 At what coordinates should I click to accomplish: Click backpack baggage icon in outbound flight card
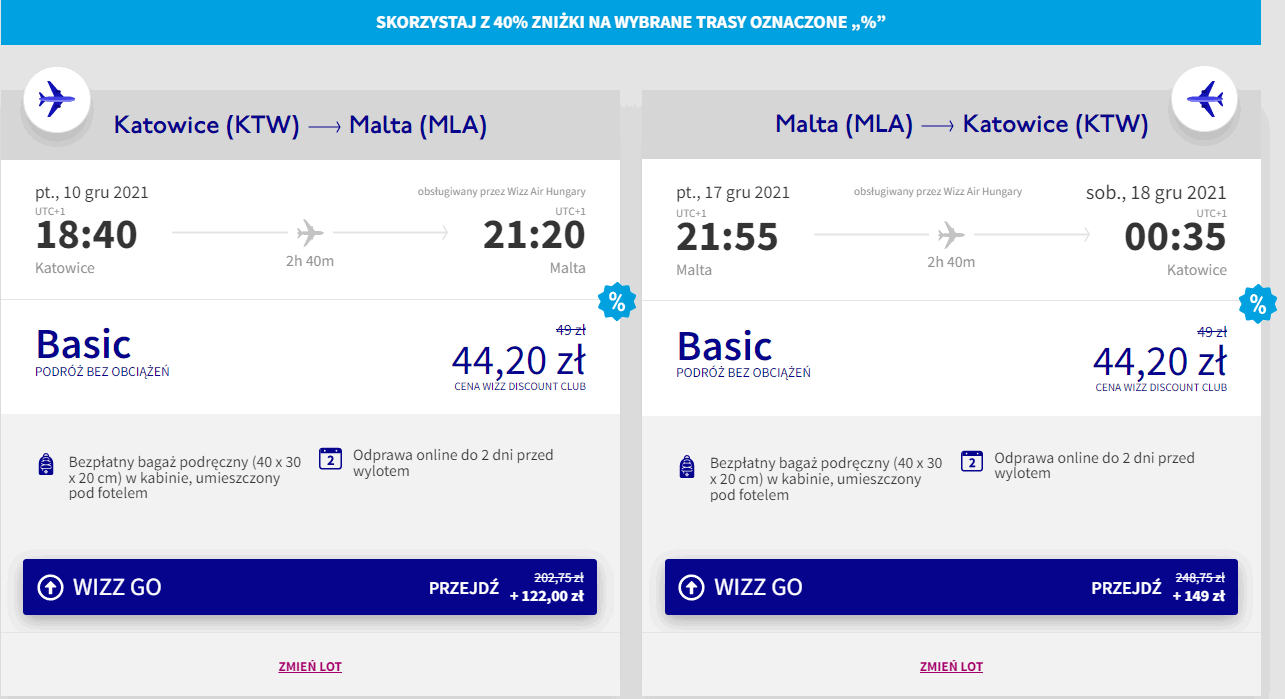coord(46,465)
